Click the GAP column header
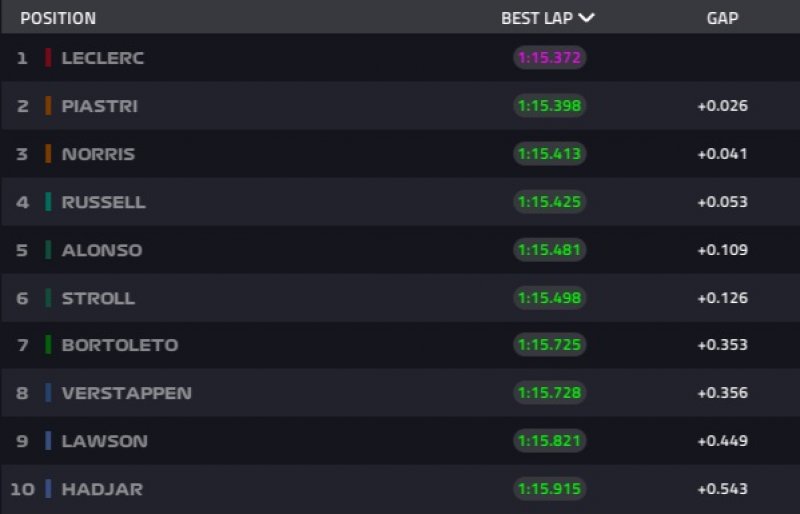Screen dimensions: 800x514 point(722,18)
